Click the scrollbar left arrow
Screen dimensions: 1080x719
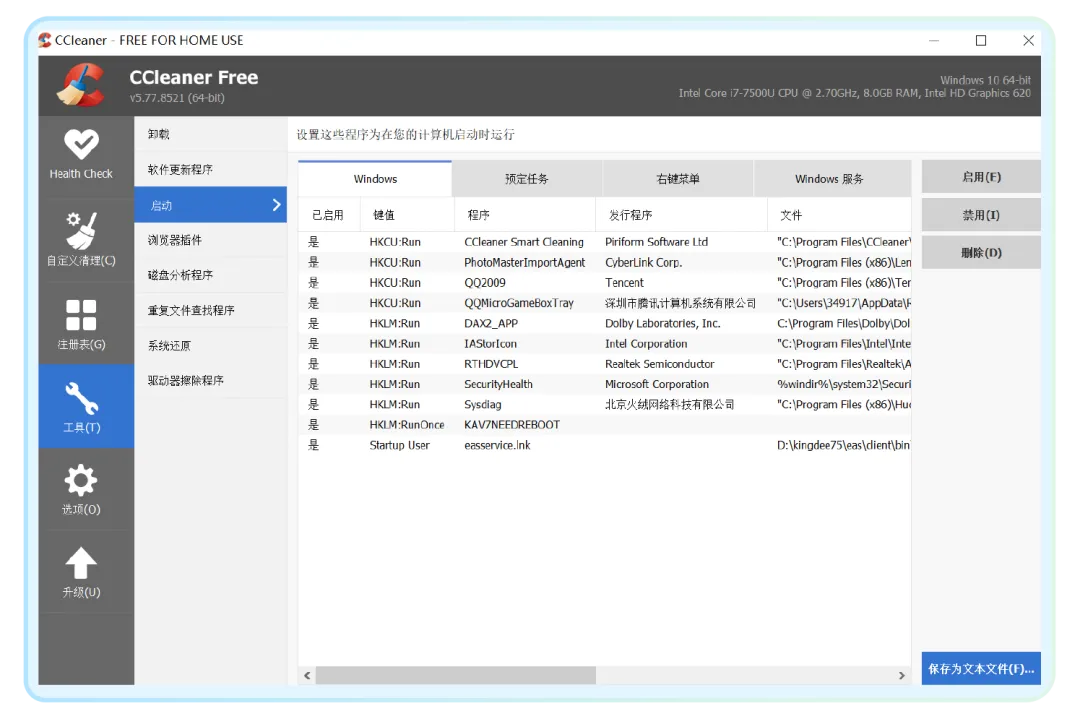click(307, 676)
